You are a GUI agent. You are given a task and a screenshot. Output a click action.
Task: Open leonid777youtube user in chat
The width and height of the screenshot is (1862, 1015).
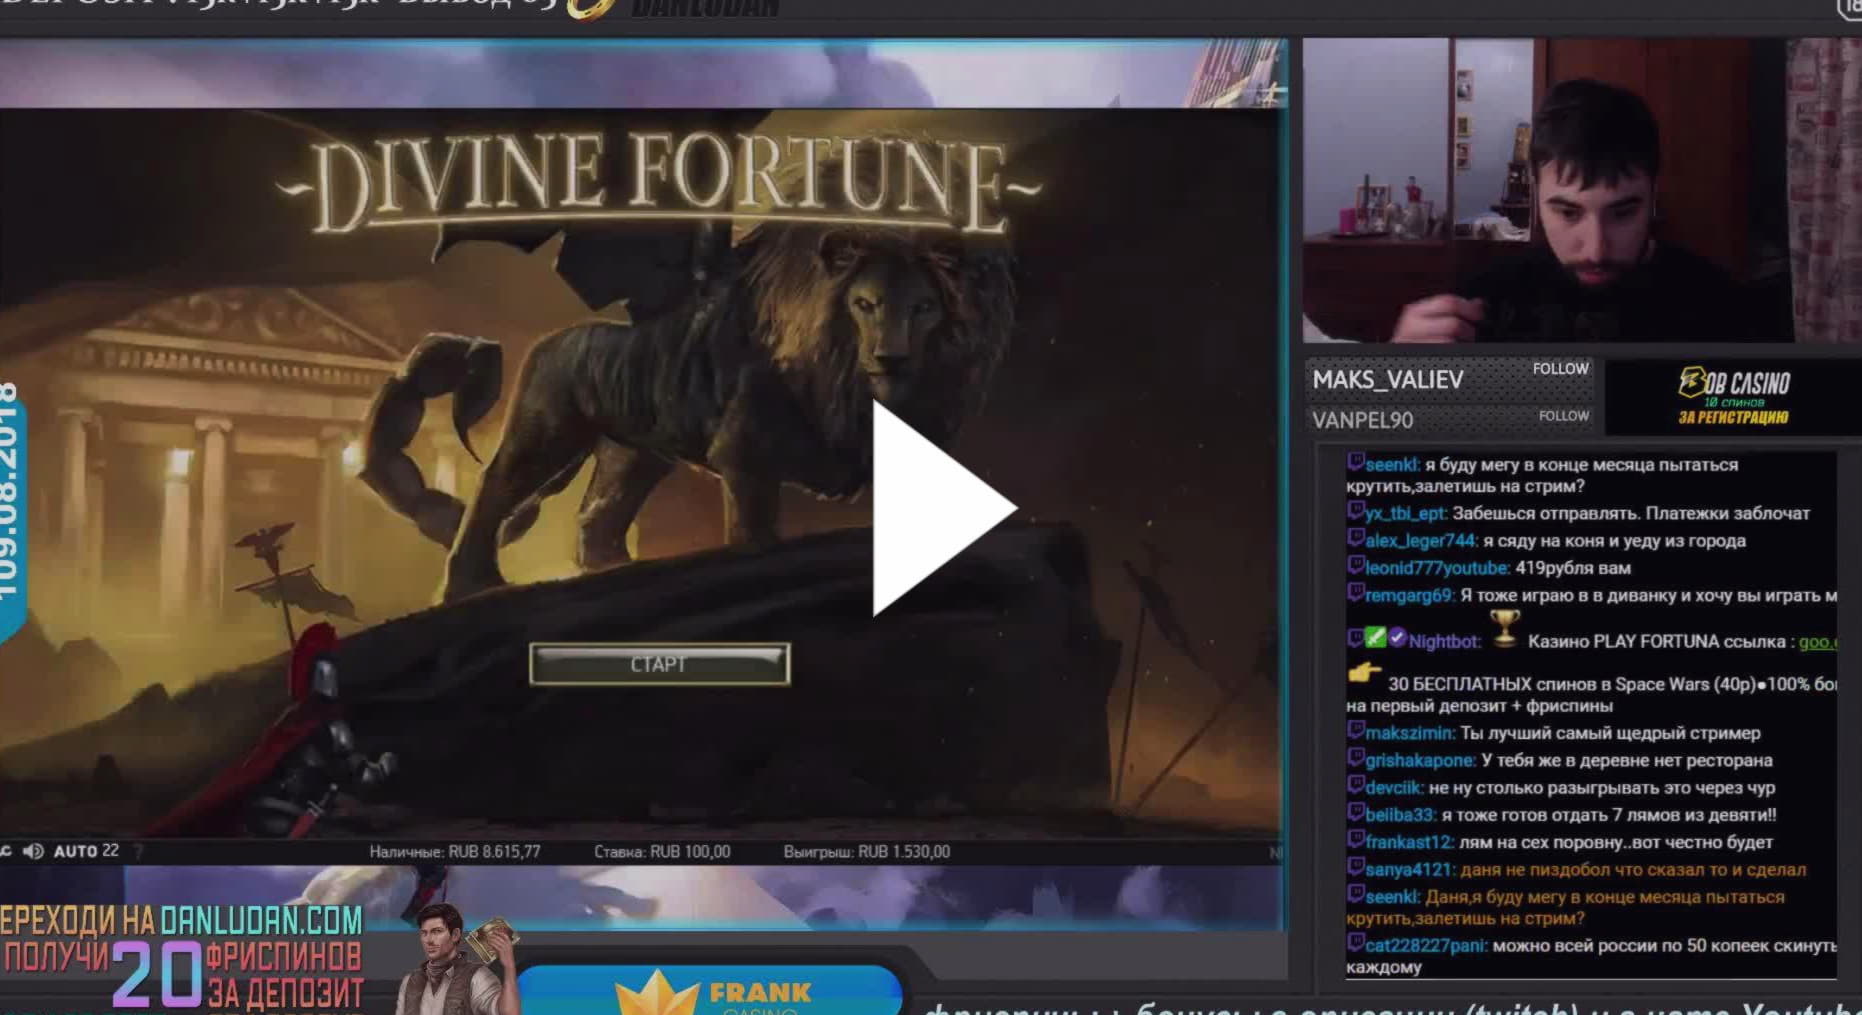coord(1437,568)
